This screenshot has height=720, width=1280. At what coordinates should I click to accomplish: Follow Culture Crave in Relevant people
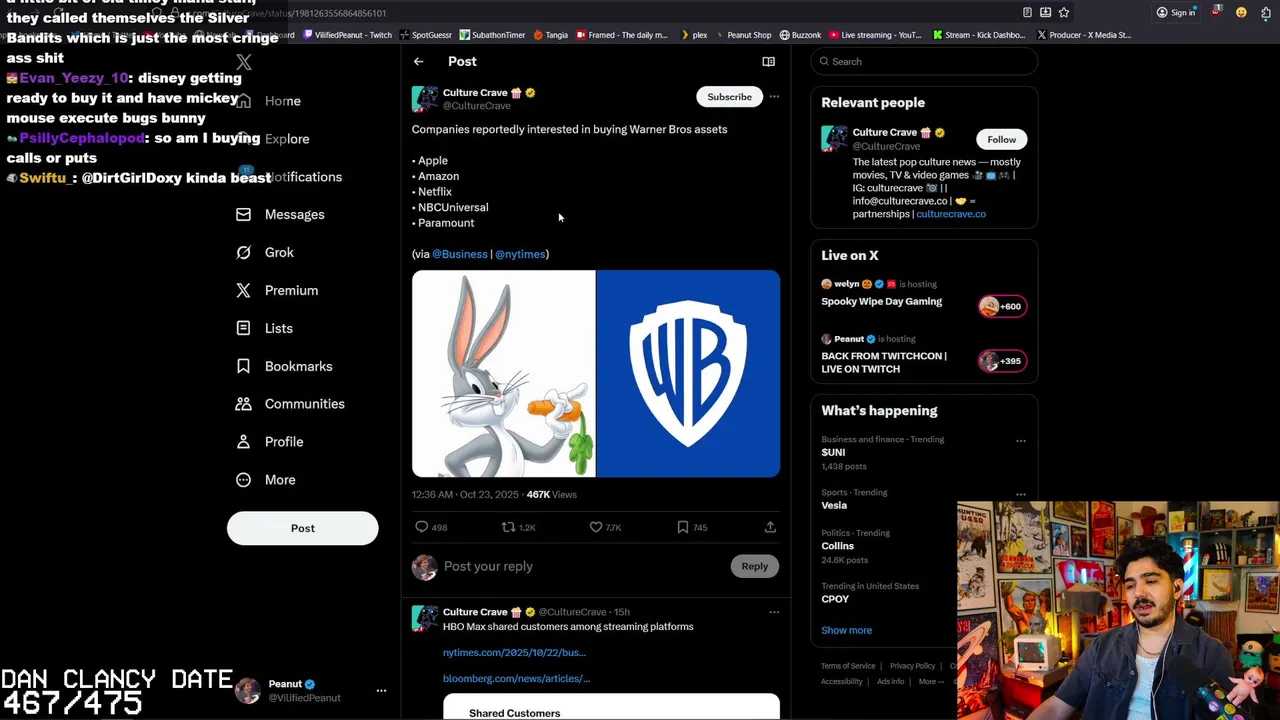click(1001, 140)
